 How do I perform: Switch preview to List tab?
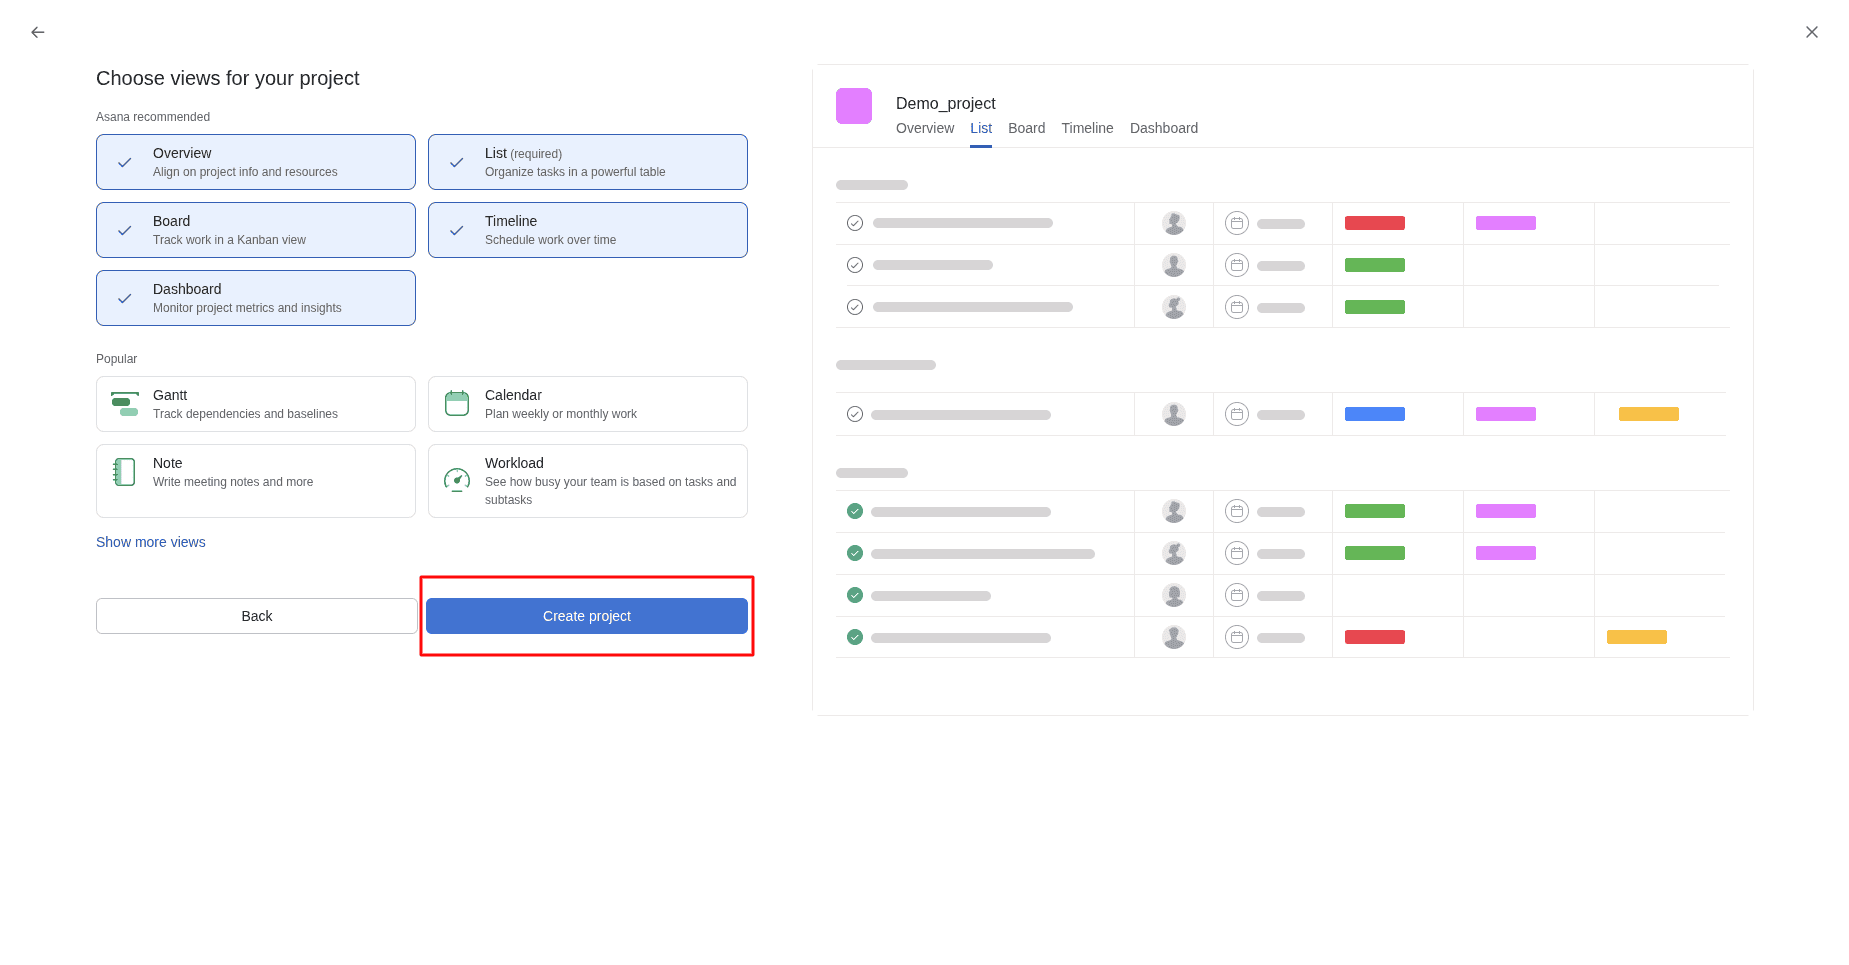coord(981,128)
